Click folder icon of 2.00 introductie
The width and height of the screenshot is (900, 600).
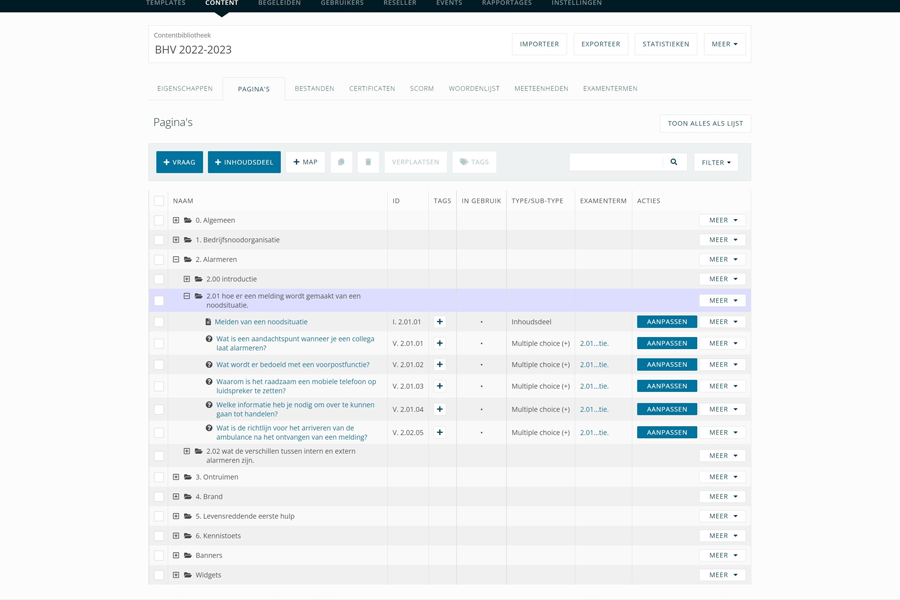coord(199,279)
